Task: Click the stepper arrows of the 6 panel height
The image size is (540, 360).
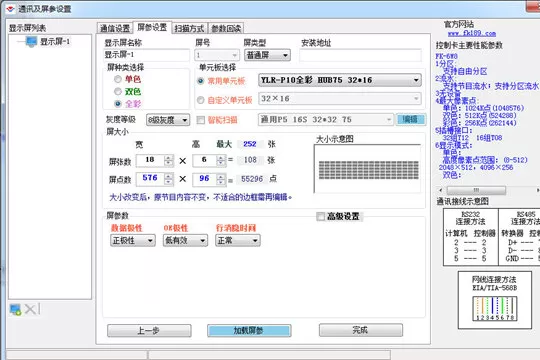Action: pyautogui.click(x=221, y=160)
